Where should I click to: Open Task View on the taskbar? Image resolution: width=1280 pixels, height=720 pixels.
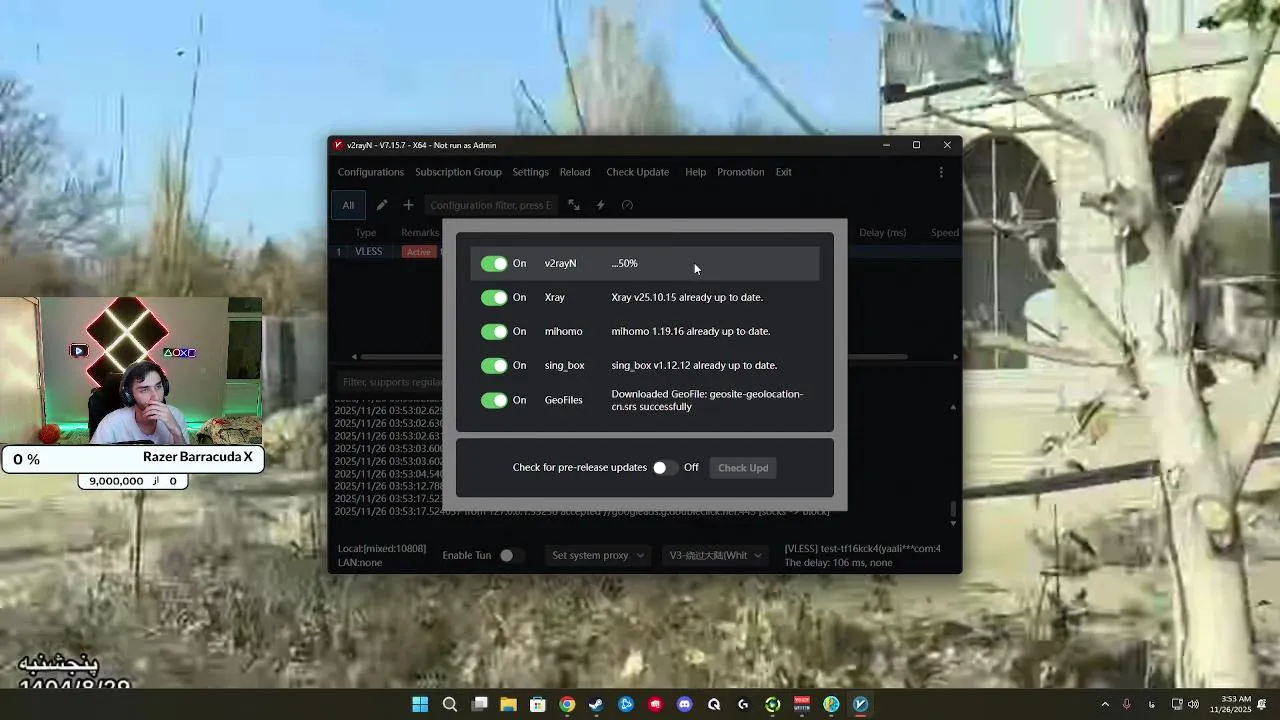(x=480, y=705)
